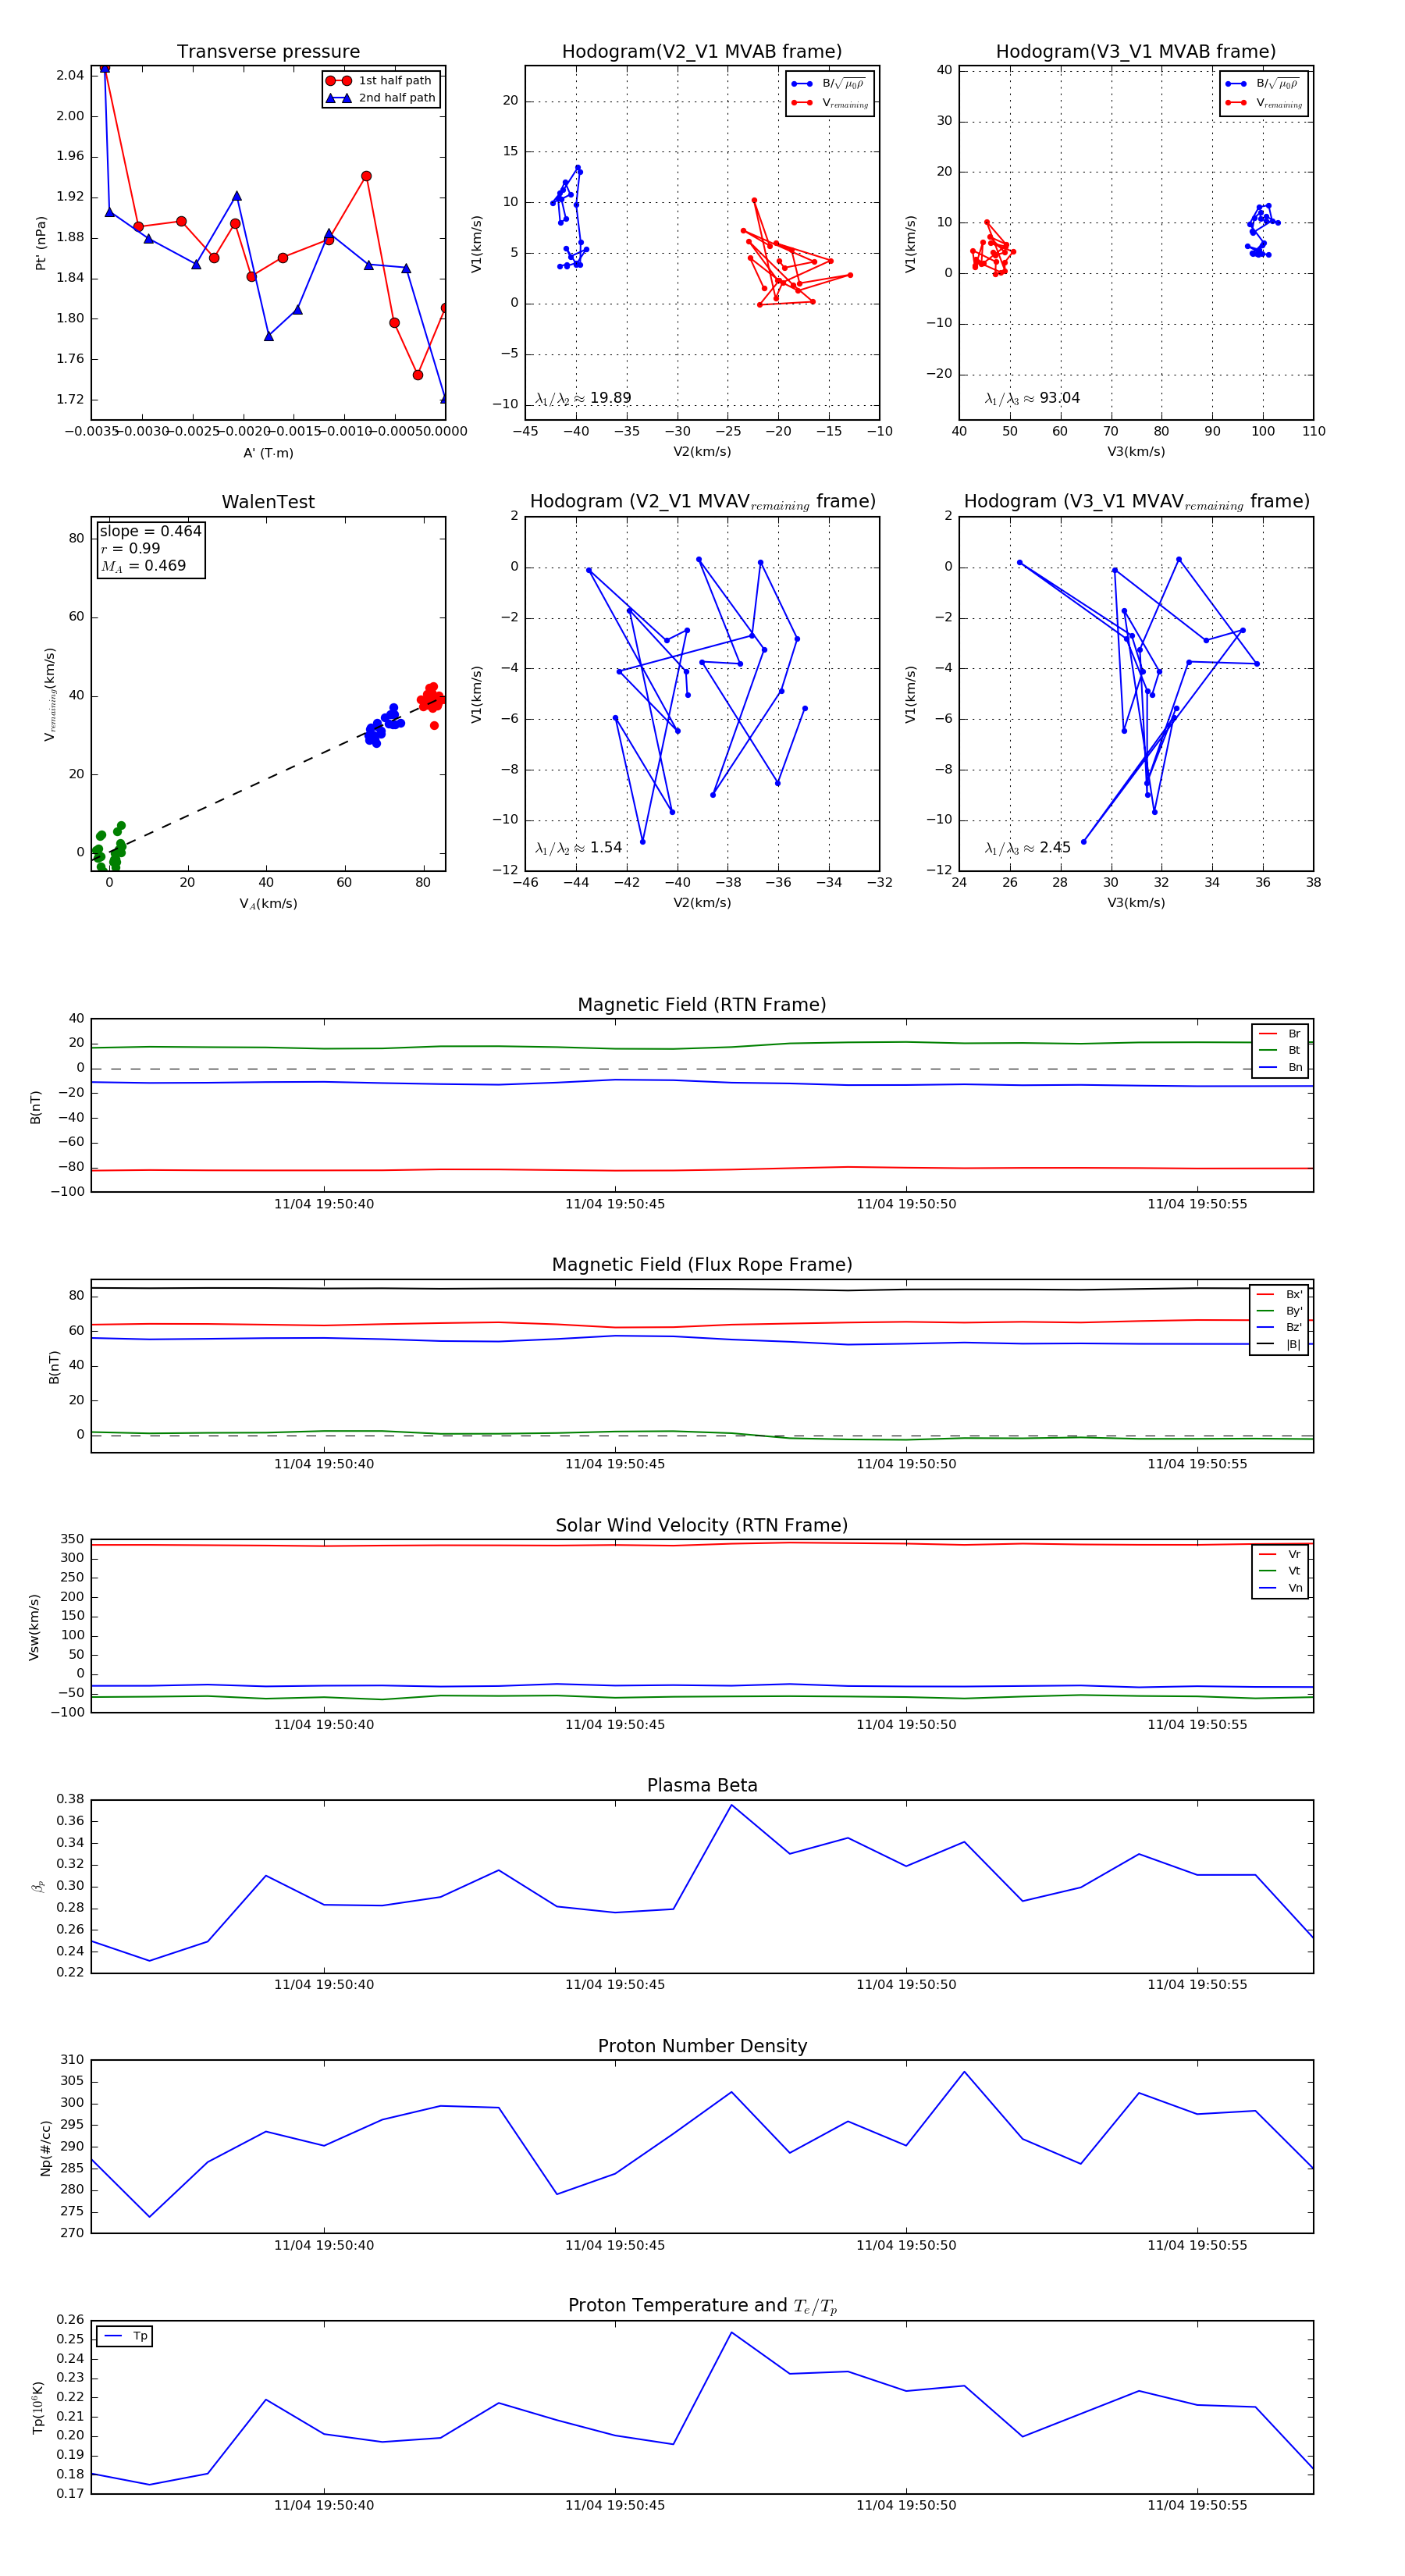Click '11/04 19:50:45' tick under RTN magnetic field
This screenshot has width=1405, height=2576.
click(615, 1204)
